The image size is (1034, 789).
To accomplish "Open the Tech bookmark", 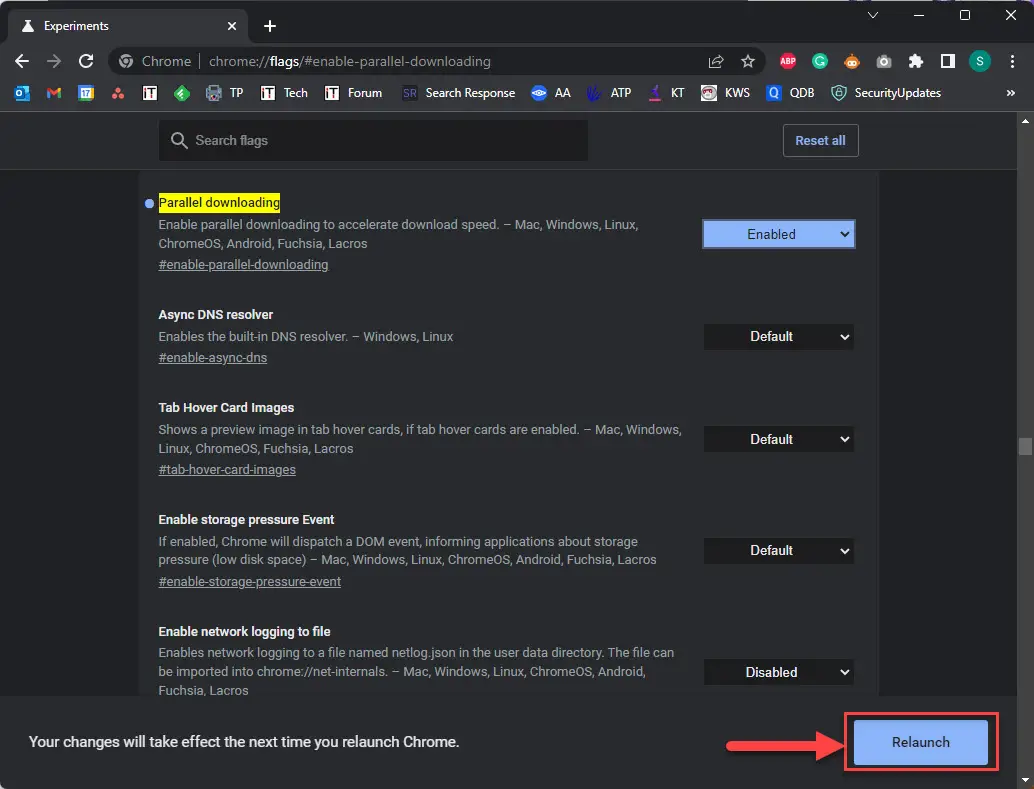I will click(x=284, y=93).
